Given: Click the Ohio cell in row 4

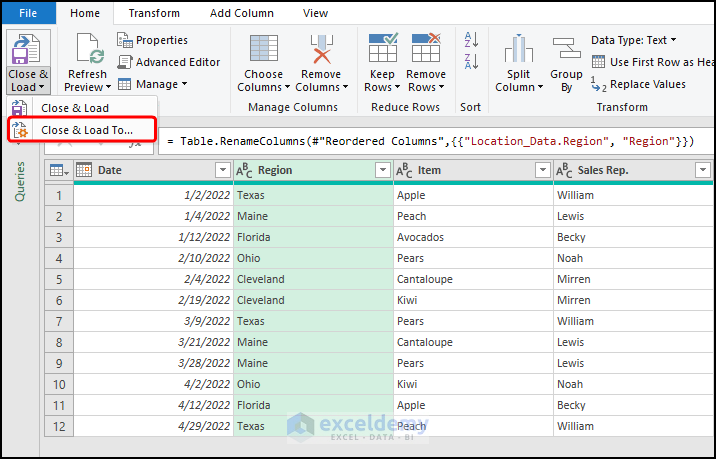Looking at the screenshot, I should pyautogui.click(x=313, y=258).
